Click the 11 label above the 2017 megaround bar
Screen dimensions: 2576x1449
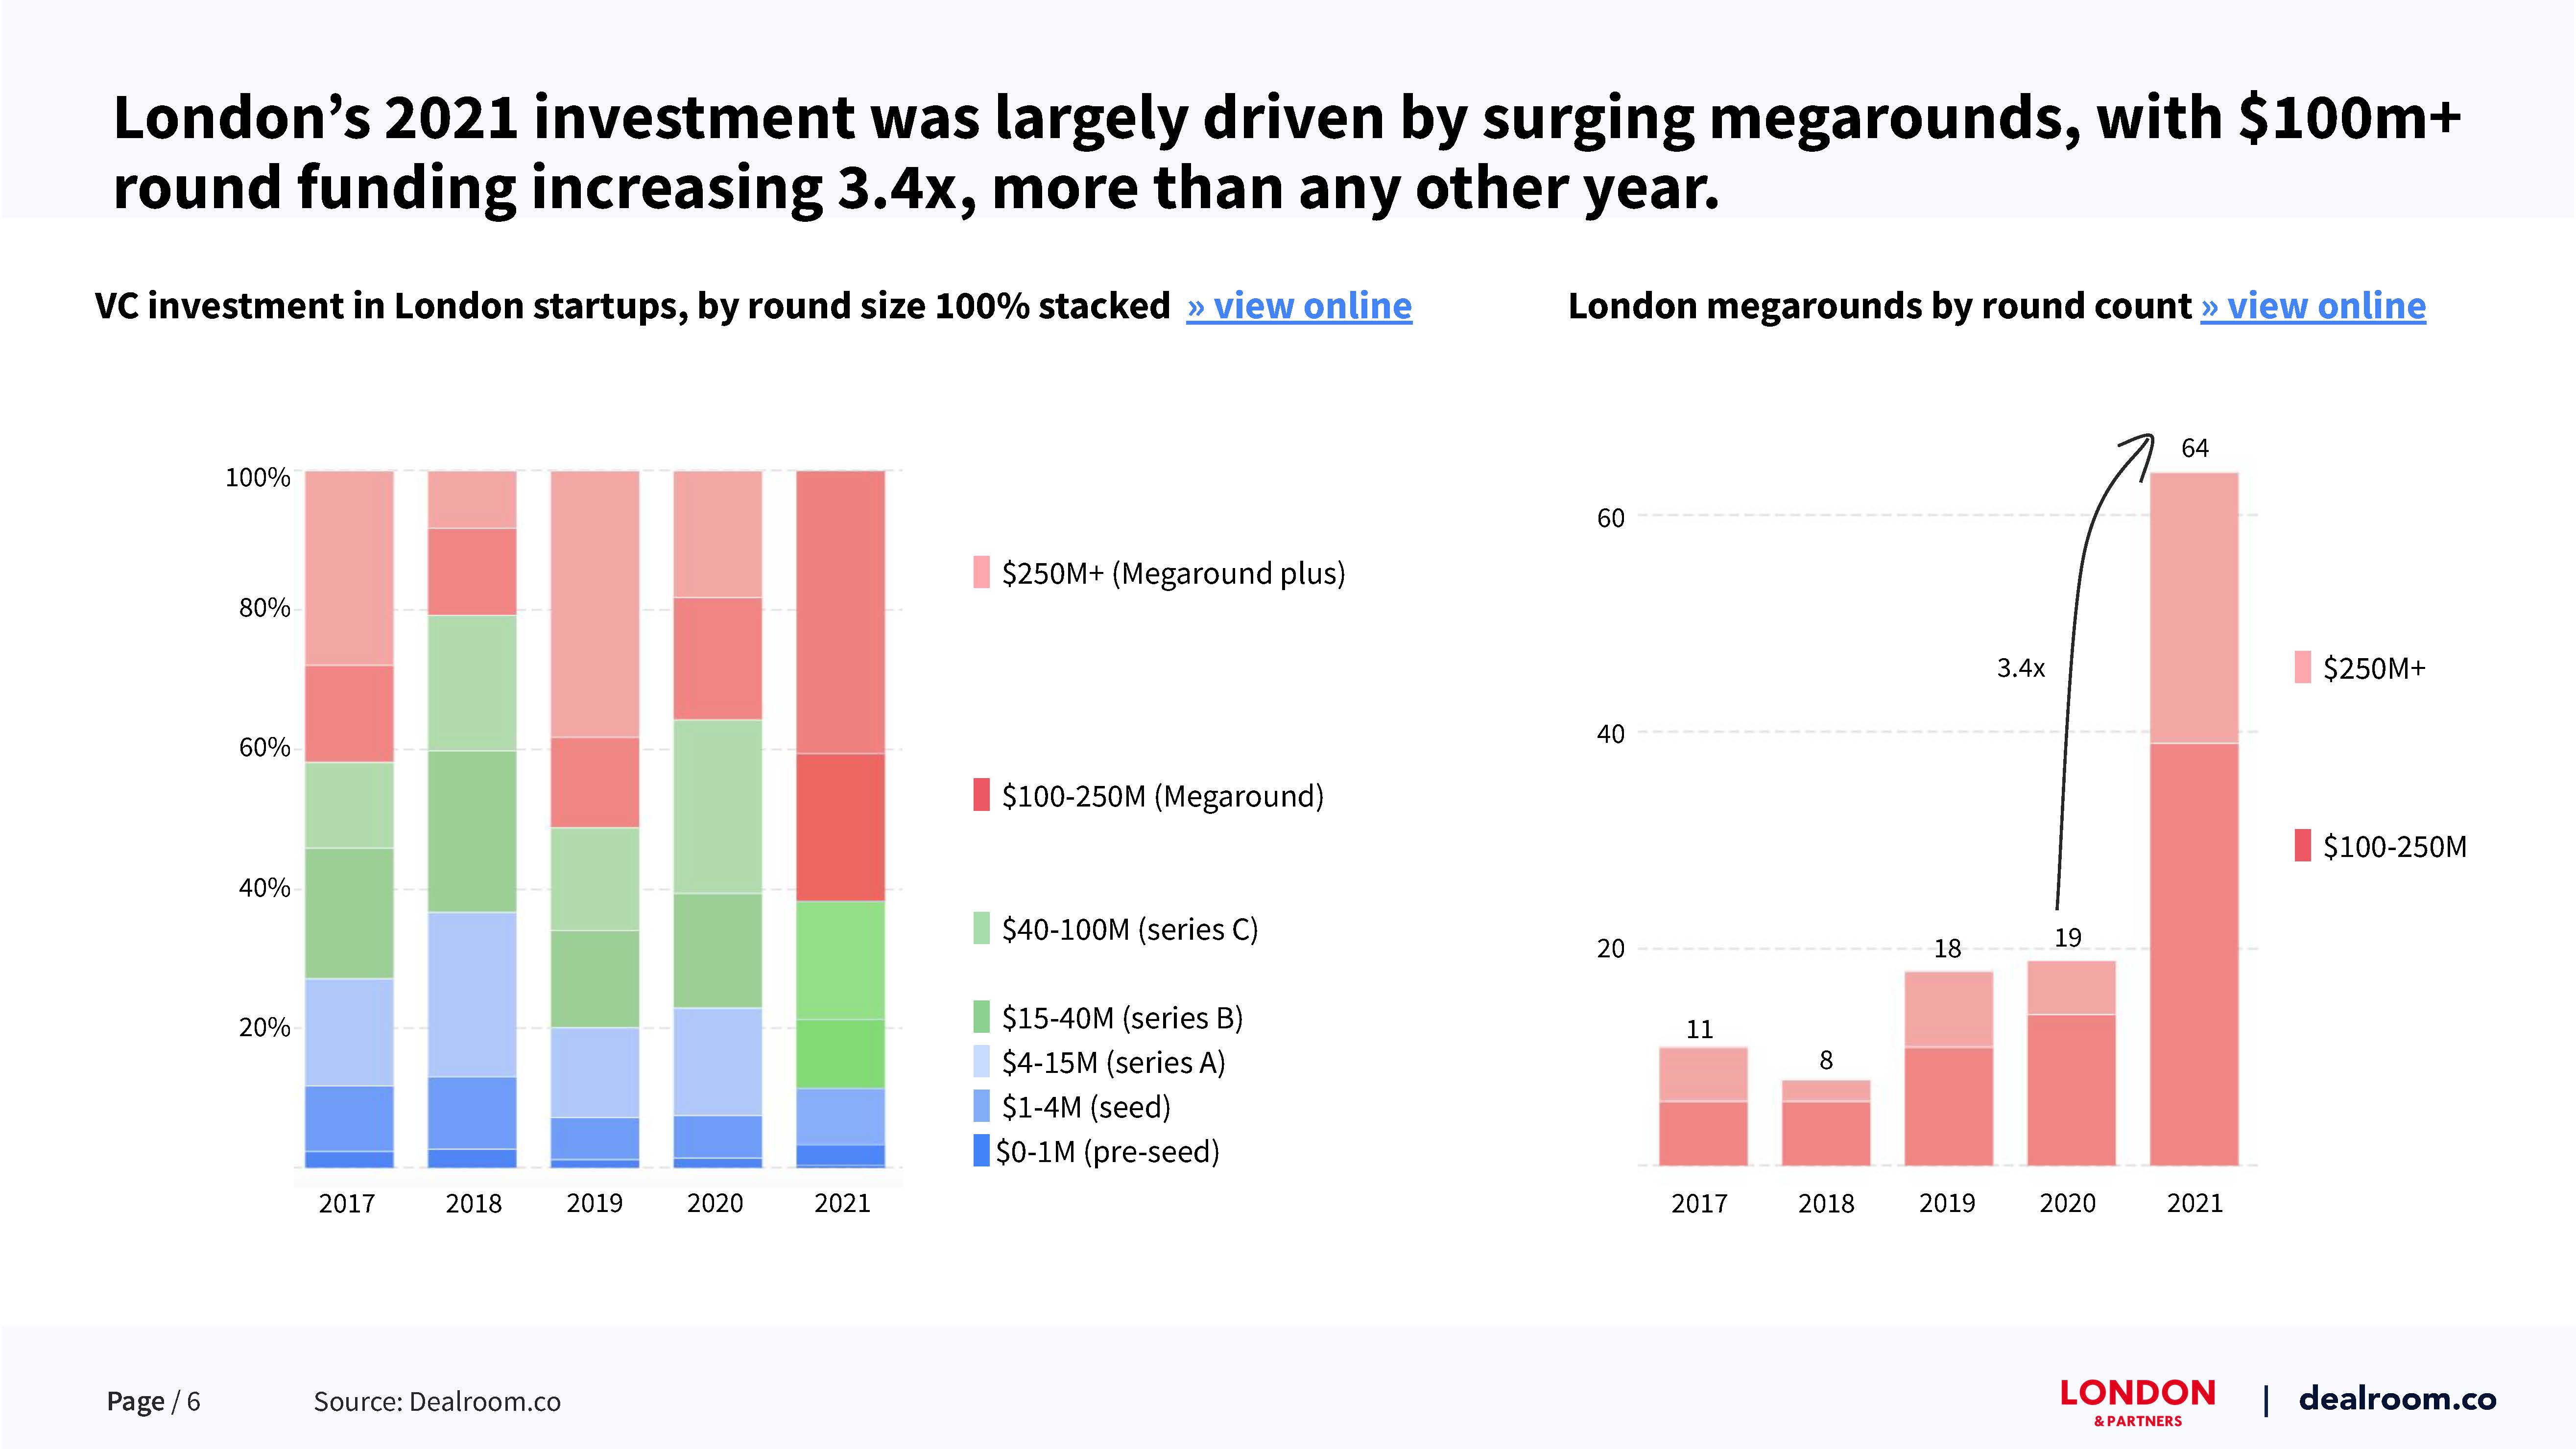[1700, 1029]
